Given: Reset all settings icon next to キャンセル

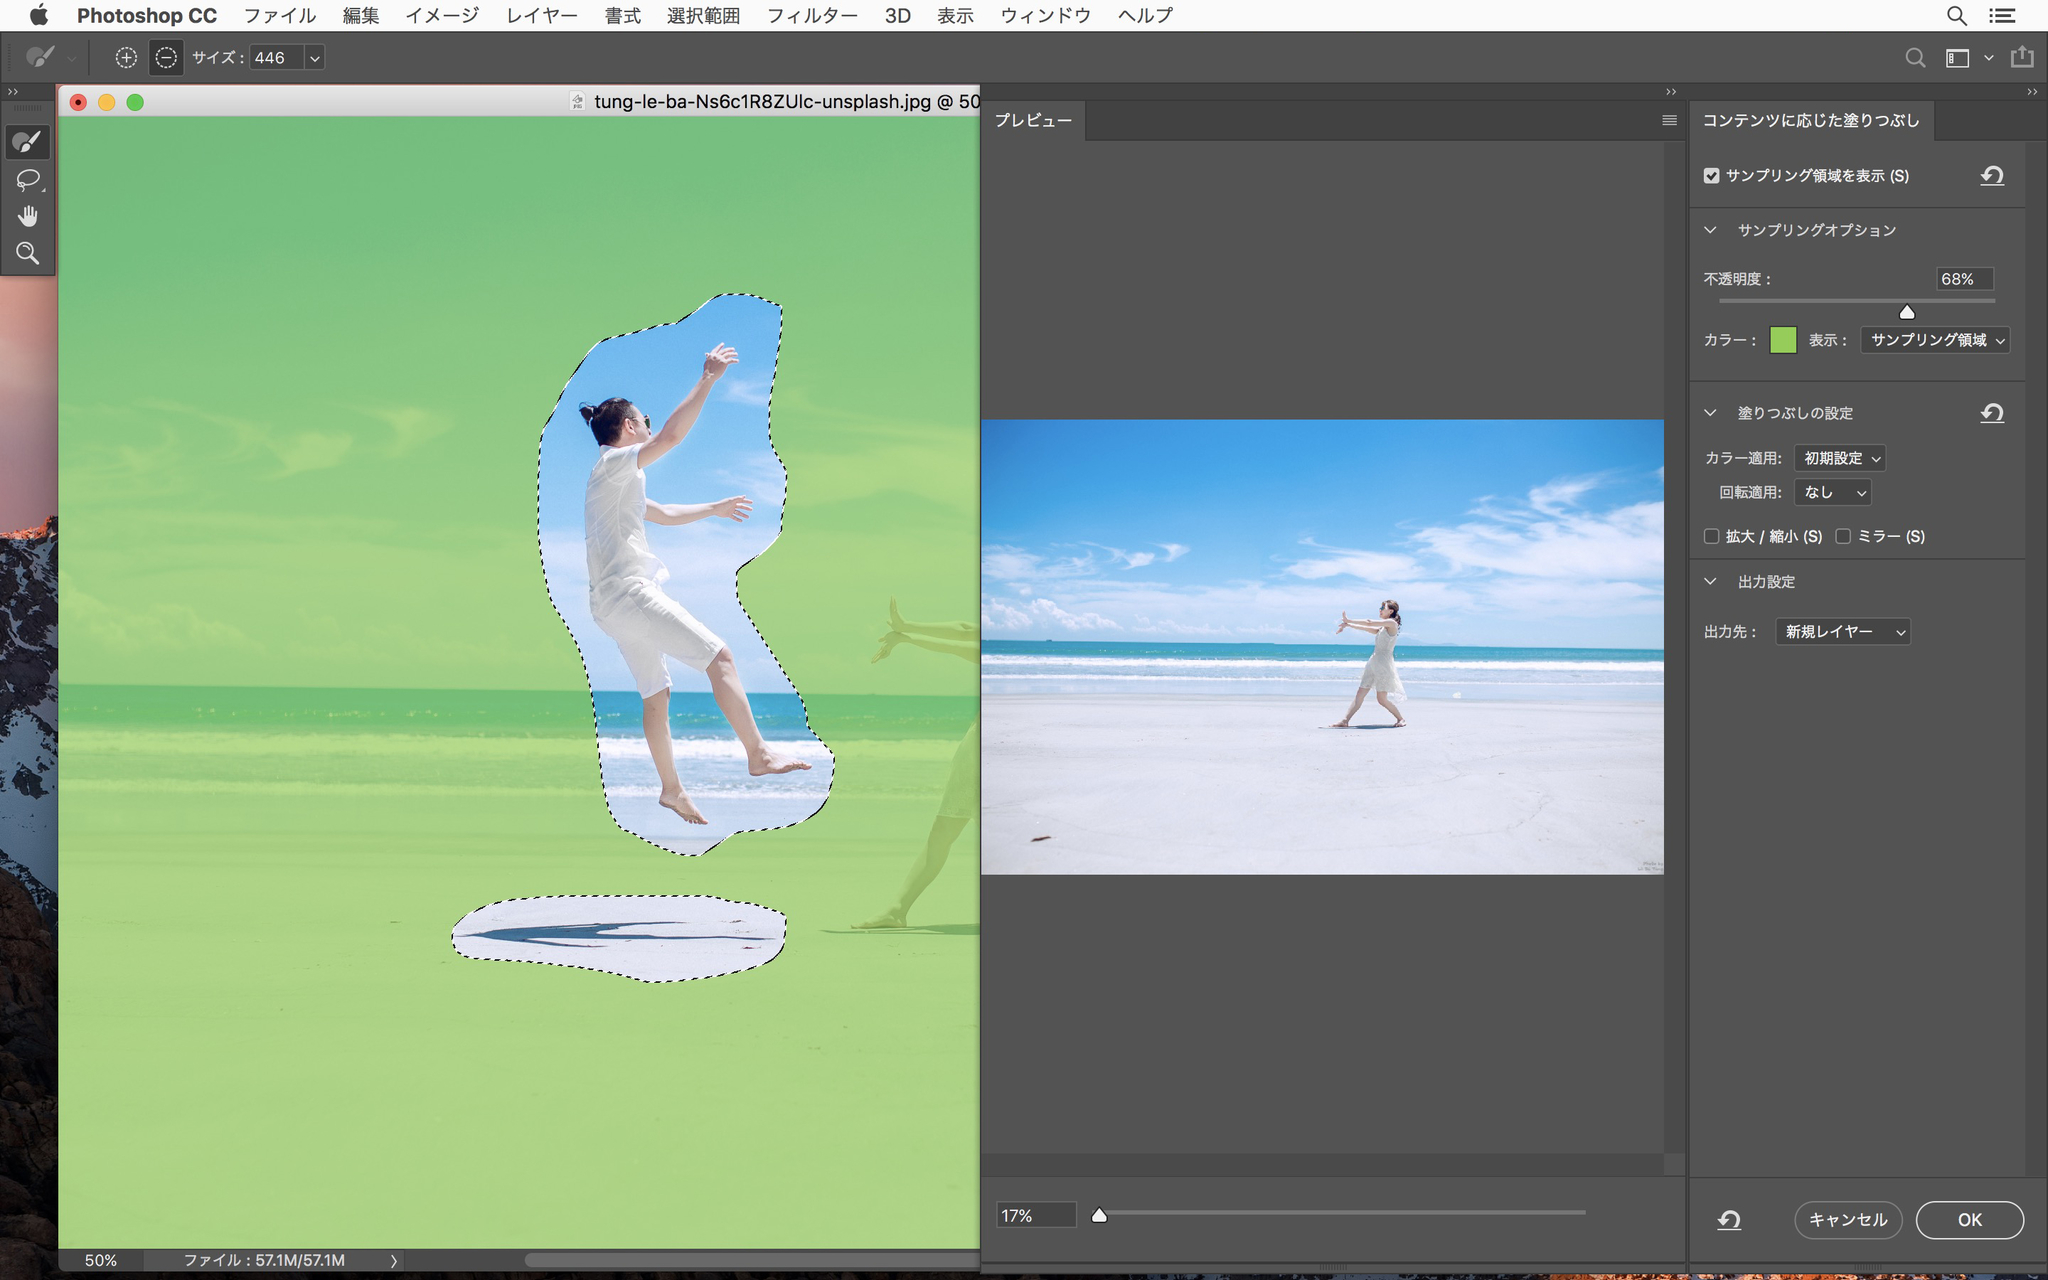Looking at the screenshot, I should click(1729, 1220).
